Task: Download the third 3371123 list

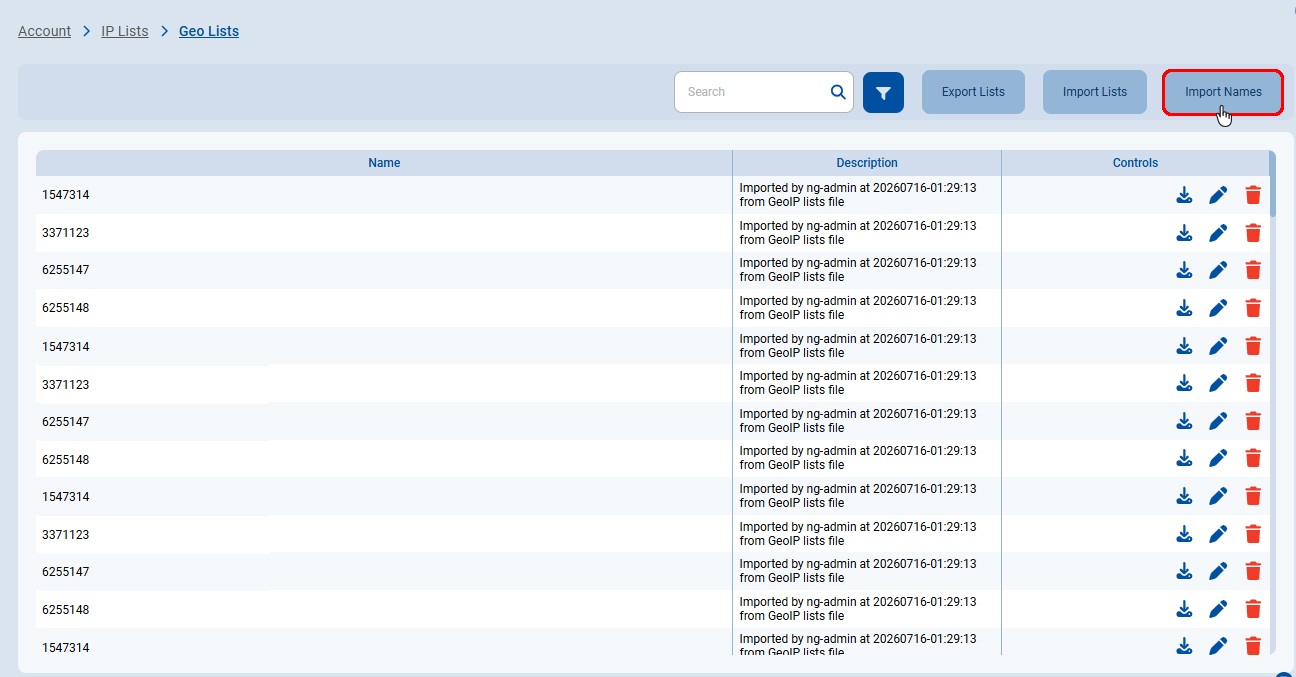Action: 1184,534
